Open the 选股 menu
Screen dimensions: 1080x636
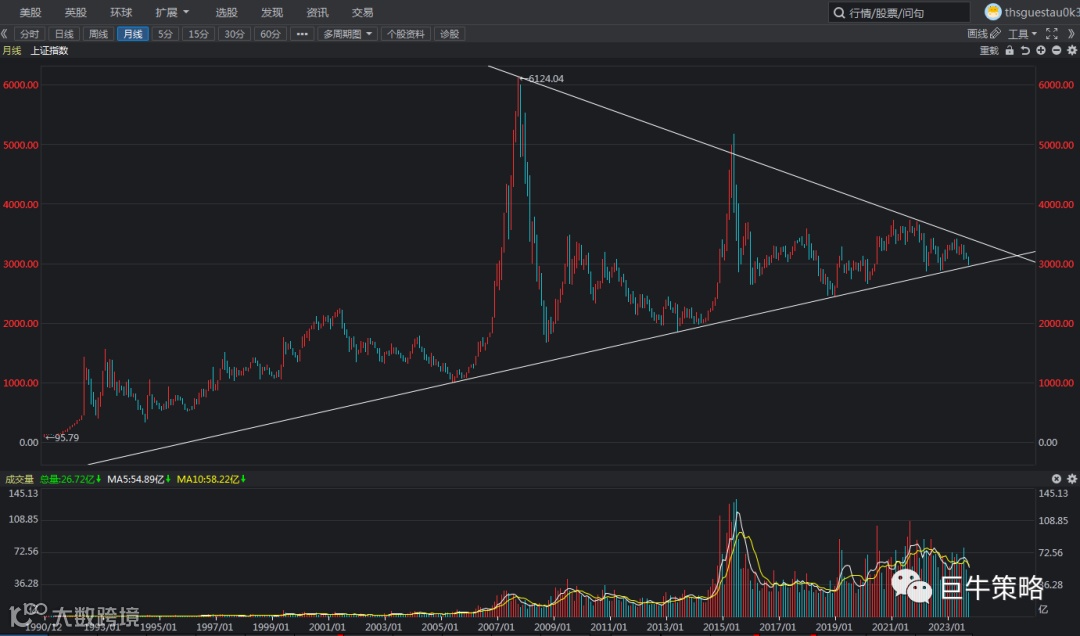(x=227, y=12)
